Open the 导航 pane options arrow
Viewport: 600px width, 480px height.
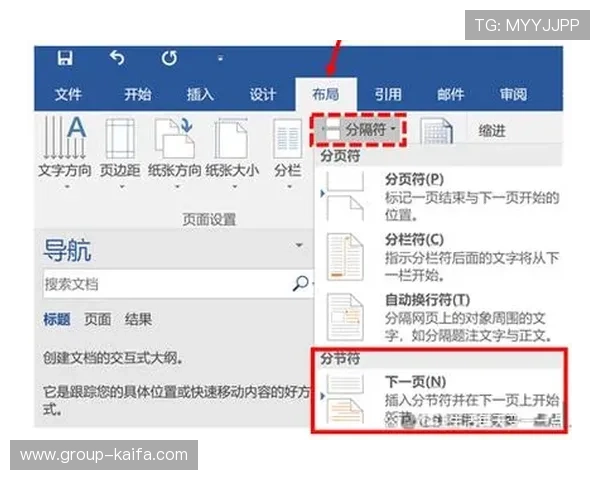299,245
